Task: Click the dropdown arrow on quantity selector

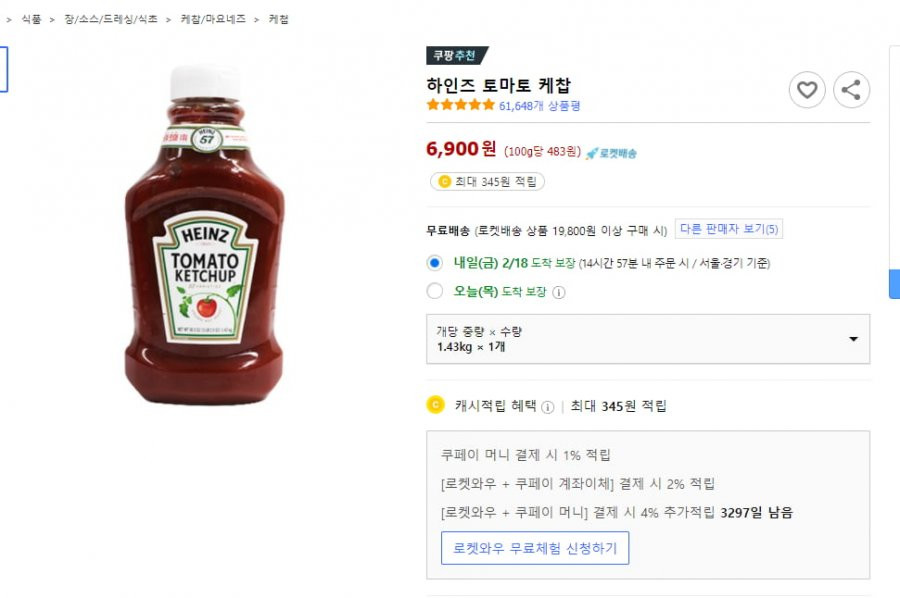Action: tap(854, 339)
